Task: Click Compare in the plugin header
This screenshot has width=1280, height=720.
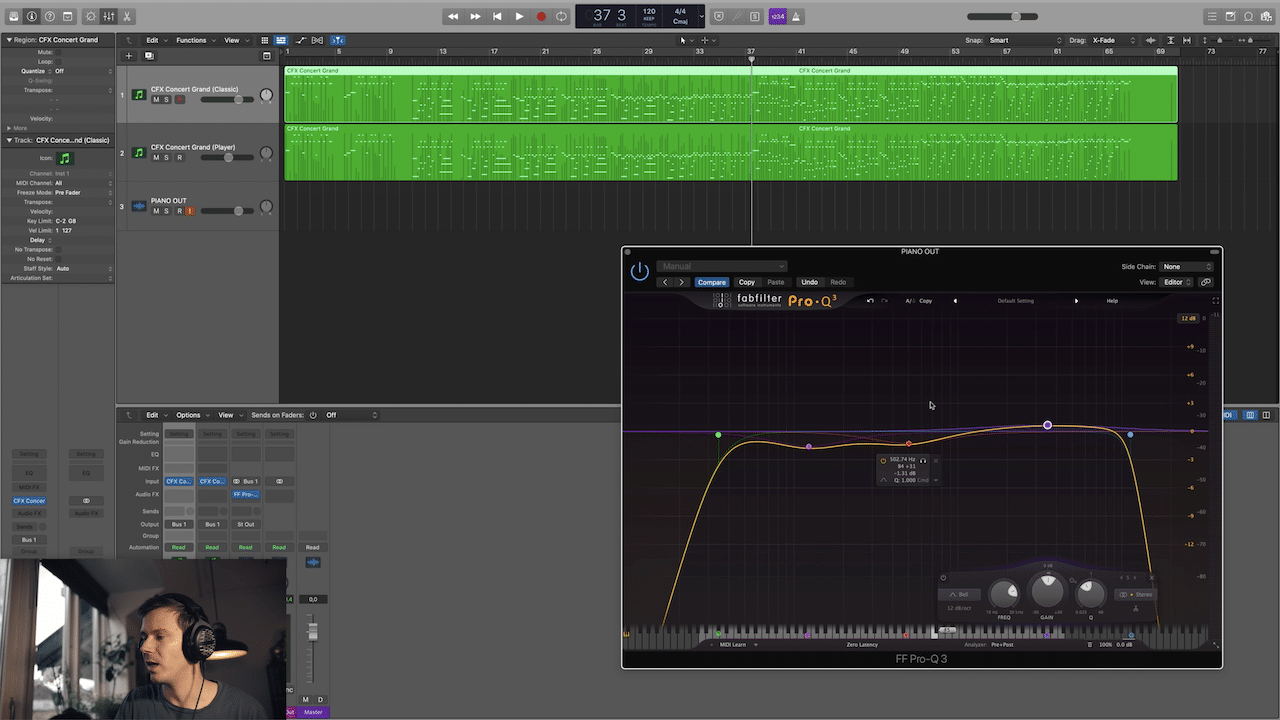Action: pyautogui.click(x=712, y=282)
